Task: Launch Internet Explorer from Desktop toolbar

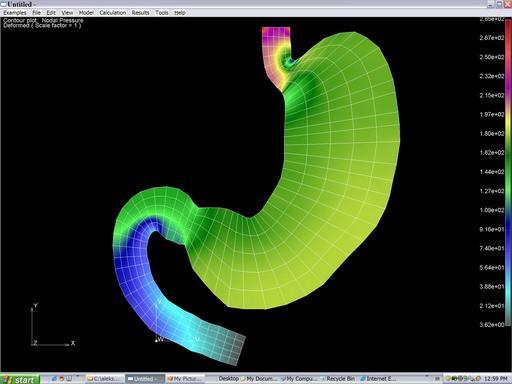Action: (378, 379)
